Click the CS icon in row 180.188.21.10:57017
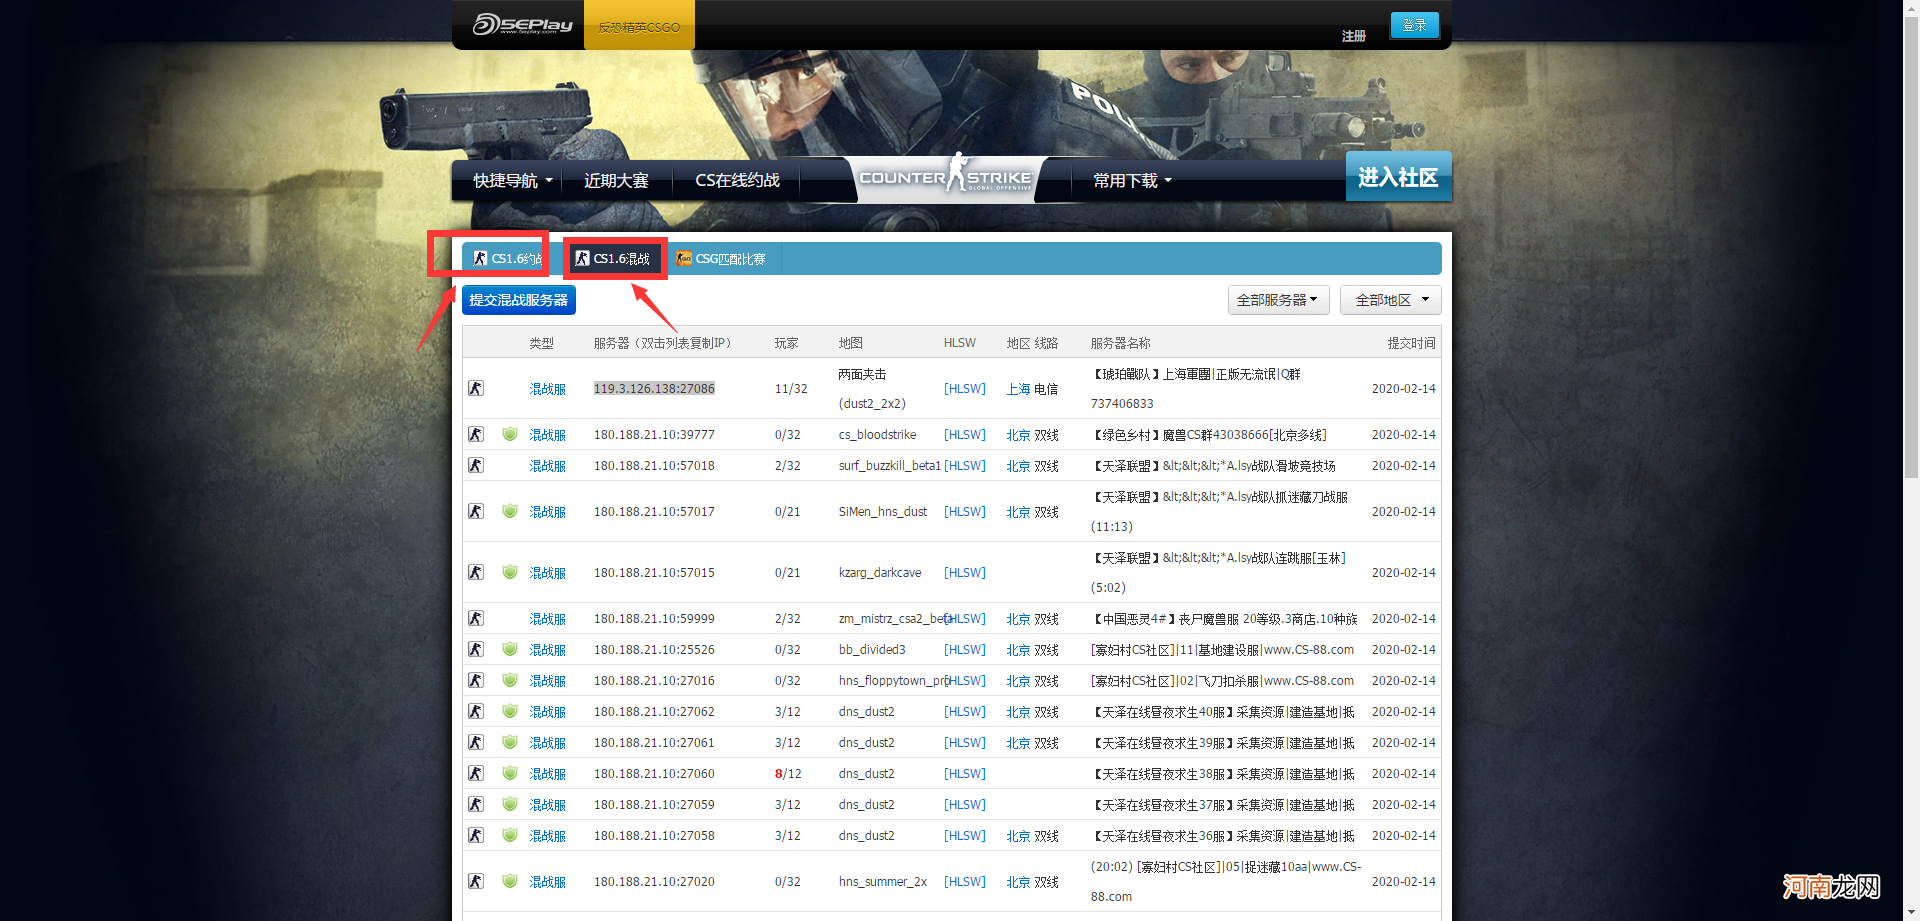This screenshot has width=1920, height=921. click(x=476, y=511)
